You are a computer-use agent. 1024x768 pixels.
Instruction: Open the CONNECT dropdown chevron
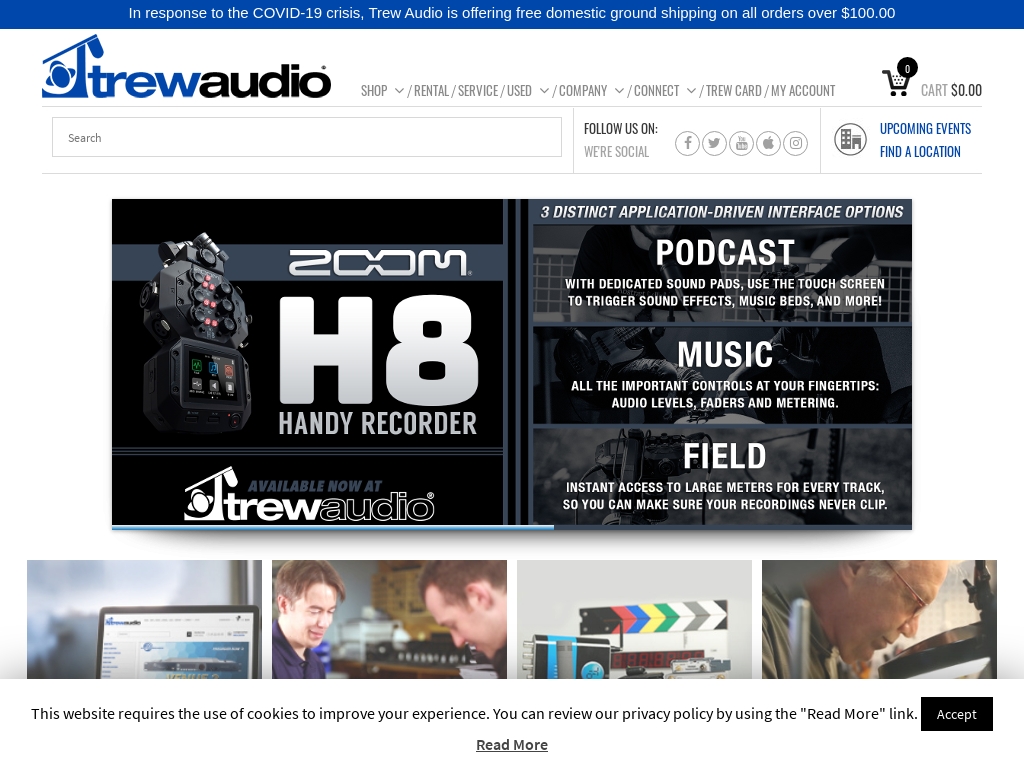[690, 90]
